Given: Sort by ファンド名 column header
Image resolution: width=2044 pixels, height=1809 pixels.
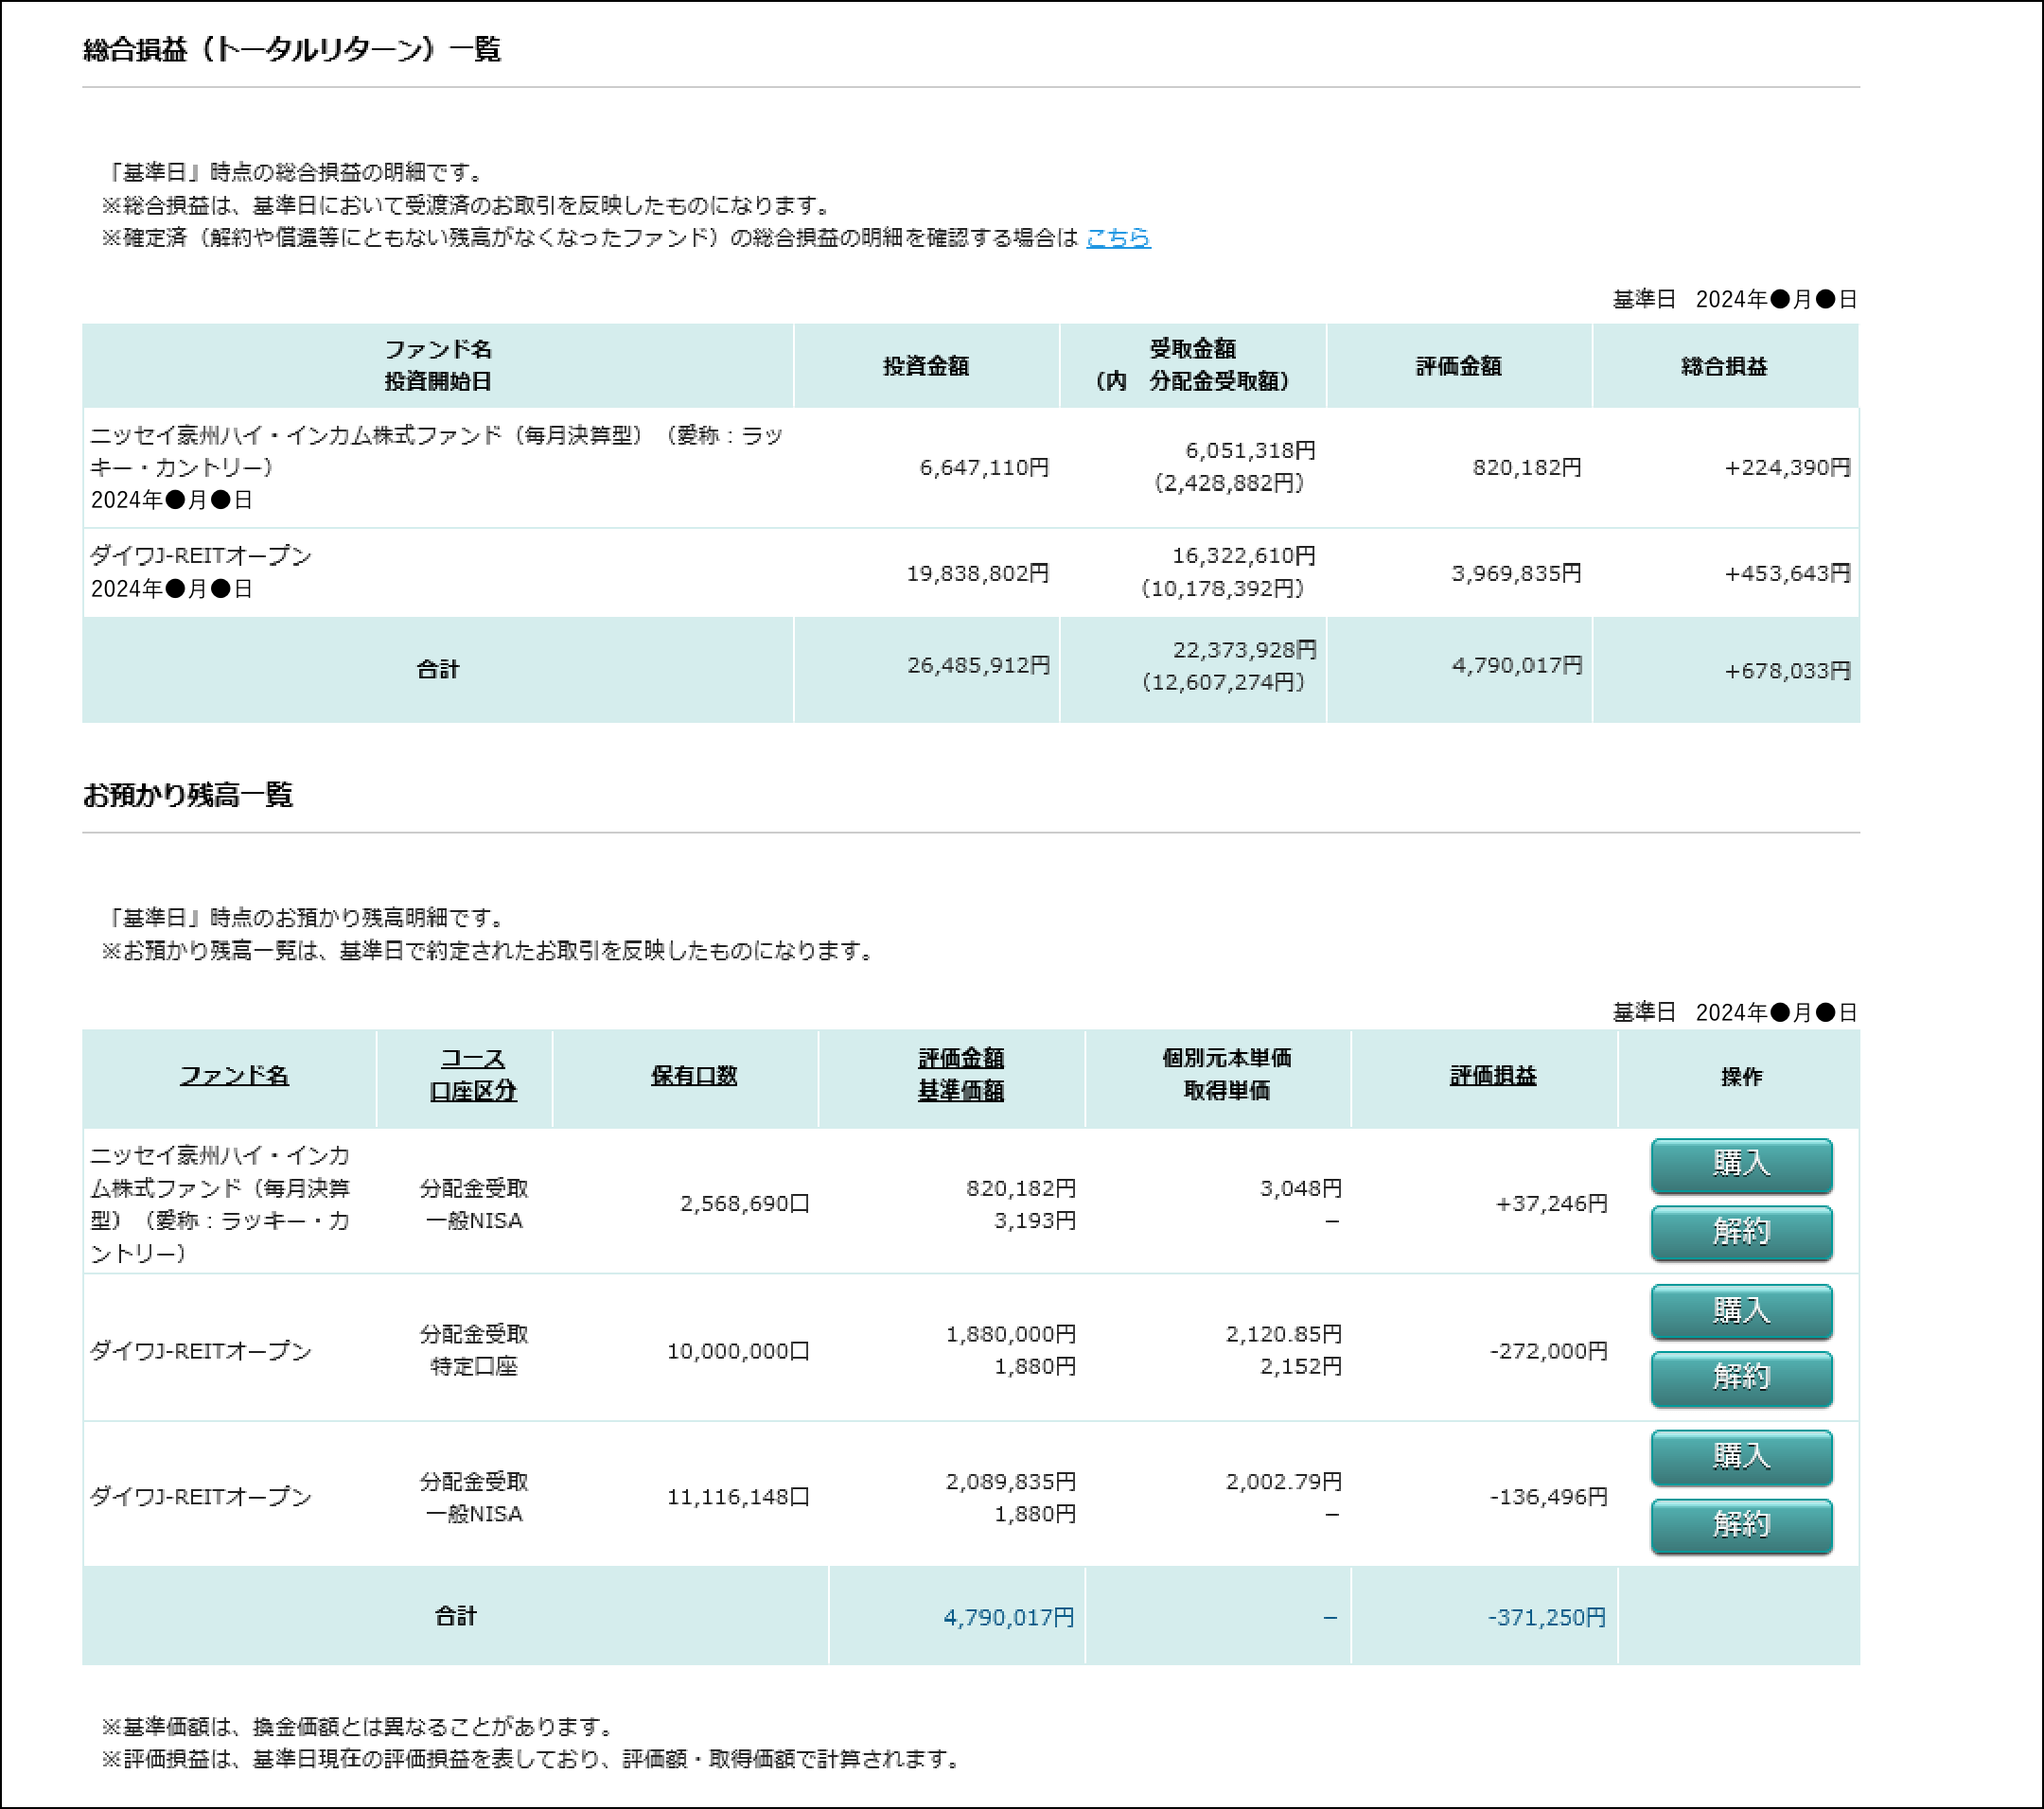Looking at the screenshot, I should pos(234,1075).
